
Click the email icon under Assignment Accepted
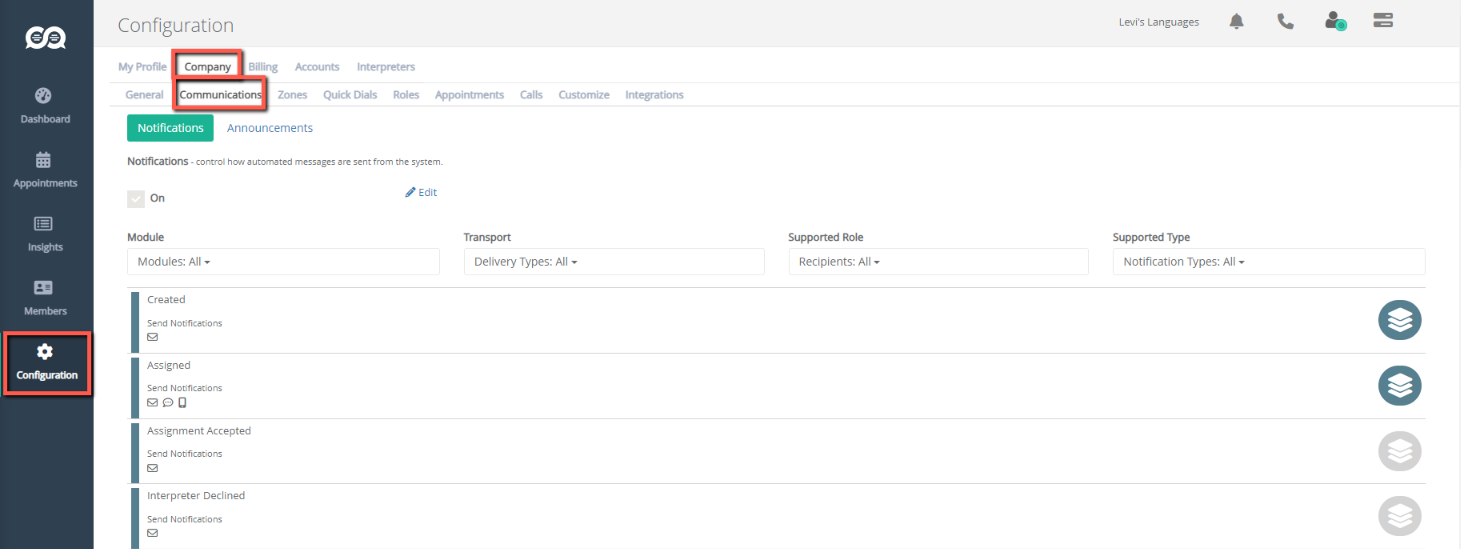pyautogui.click(x=152, y=468)
